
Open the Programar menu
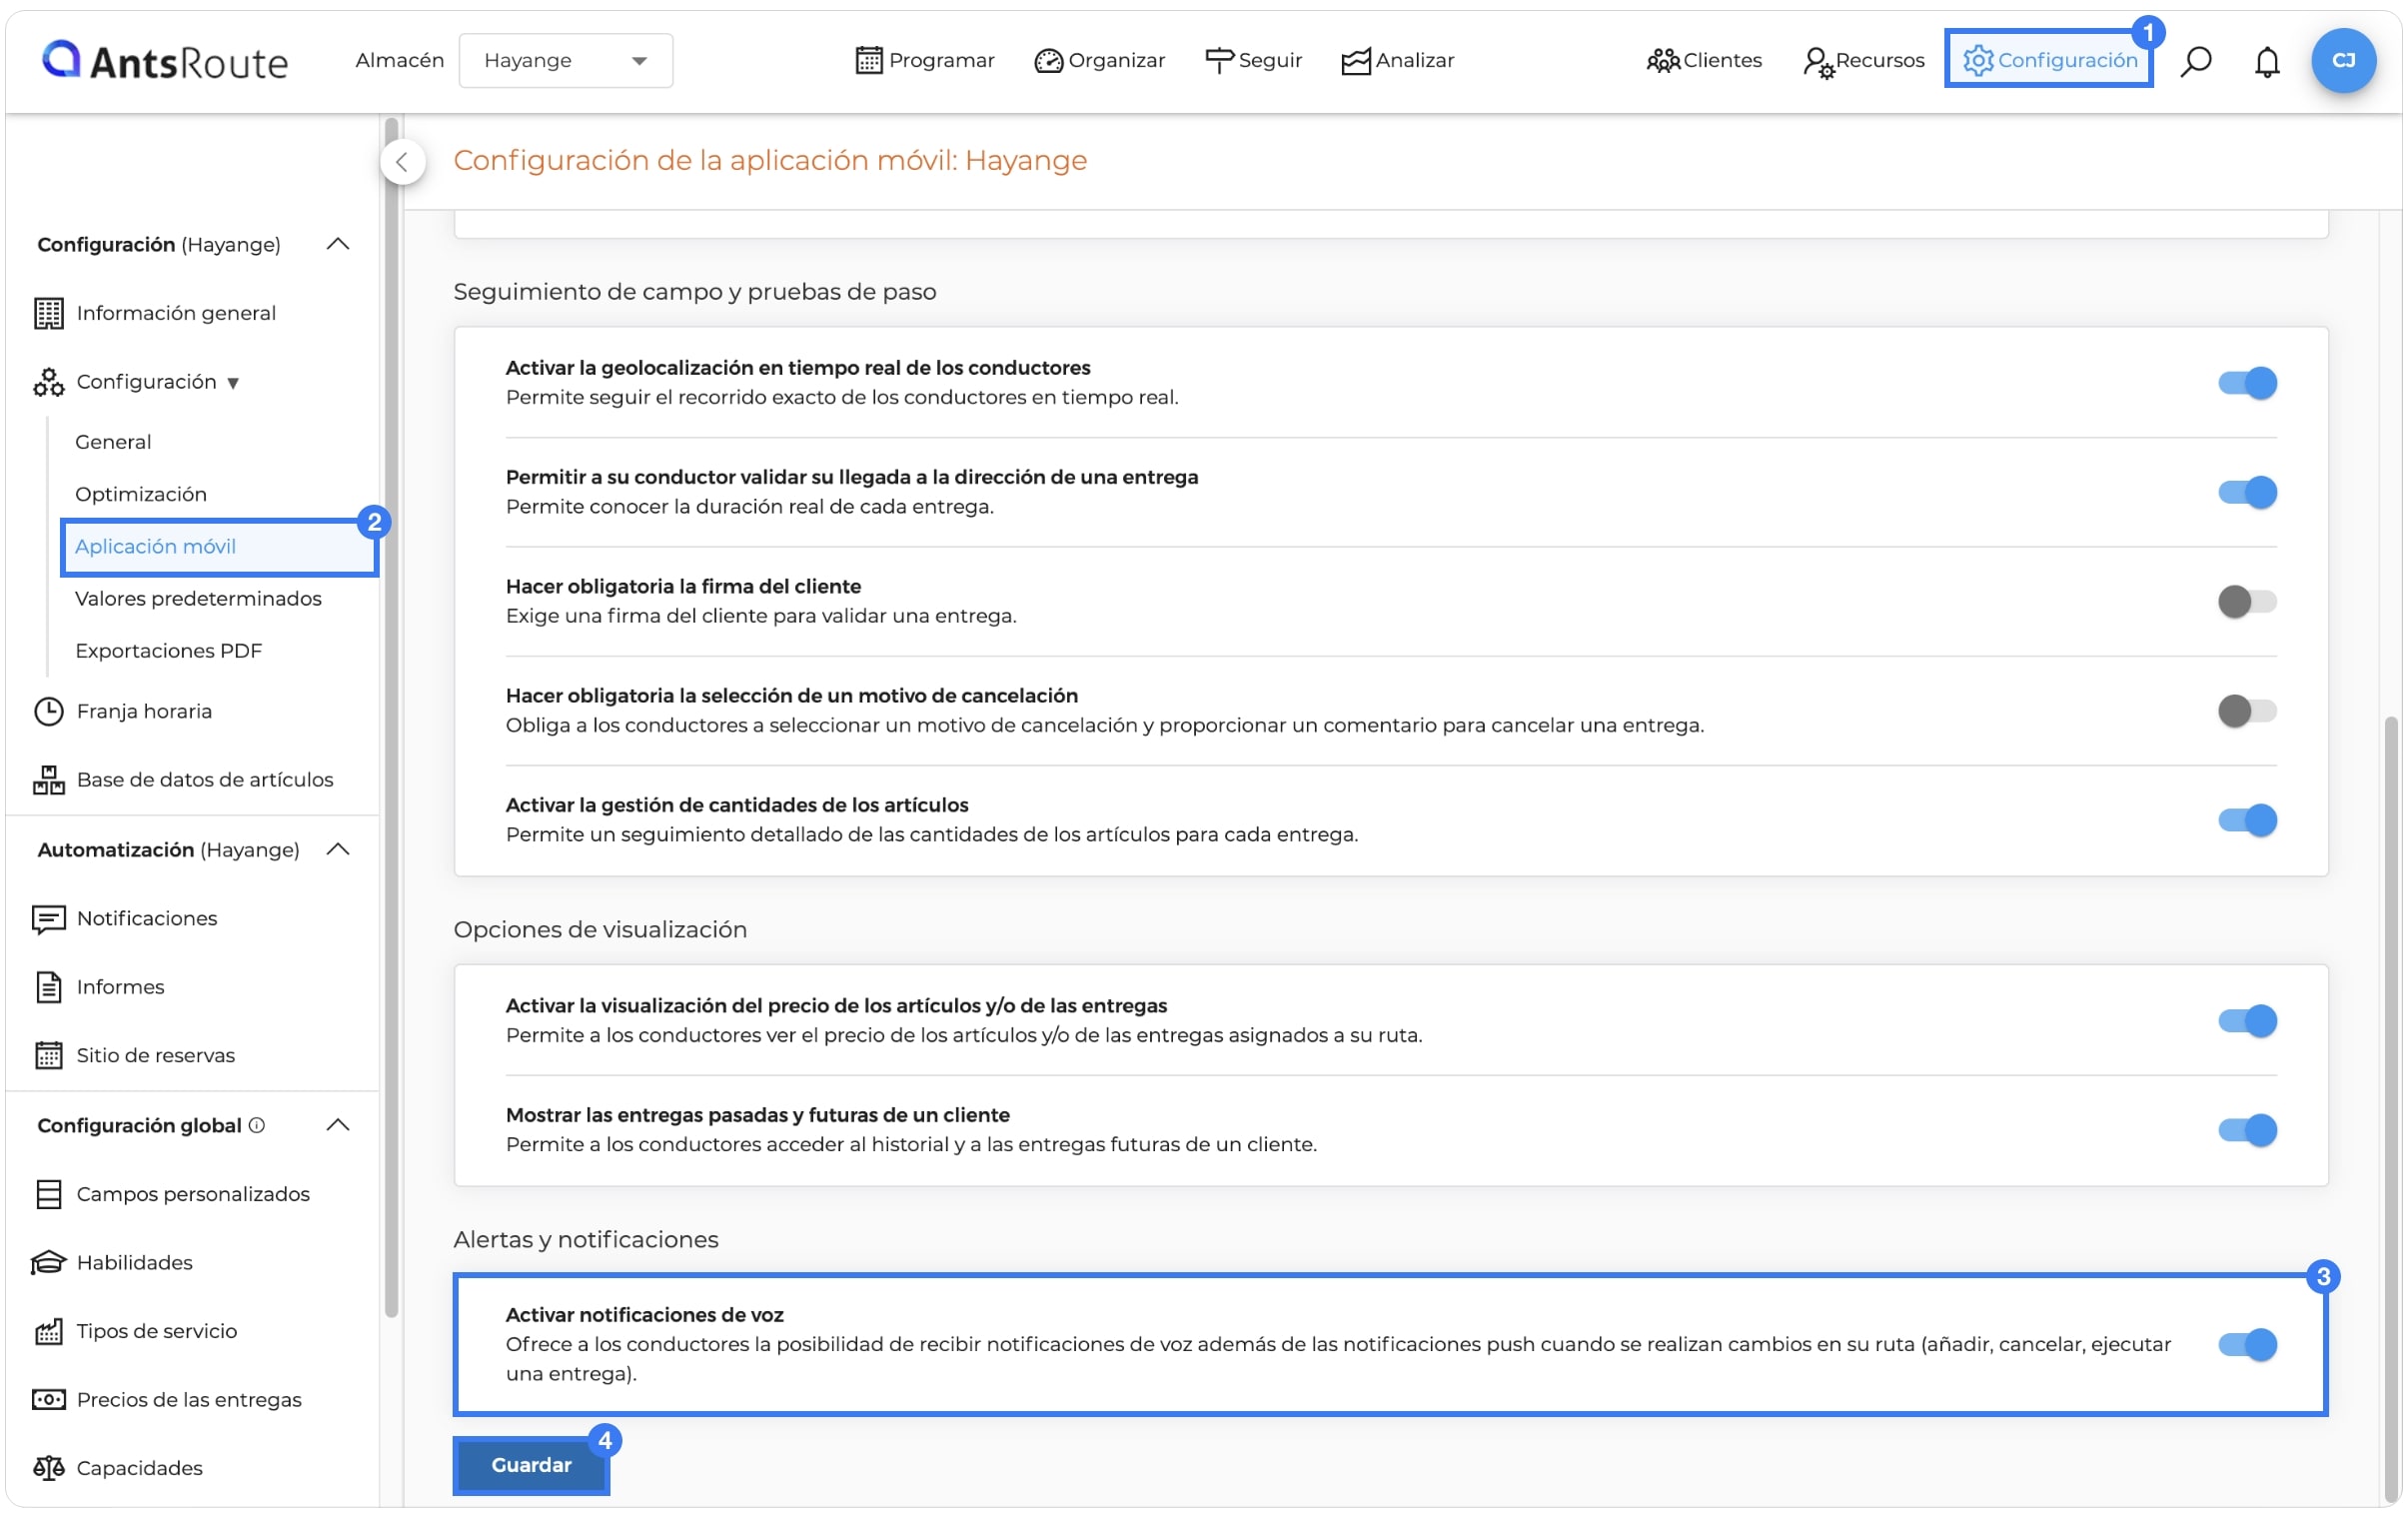pos(924,61)
